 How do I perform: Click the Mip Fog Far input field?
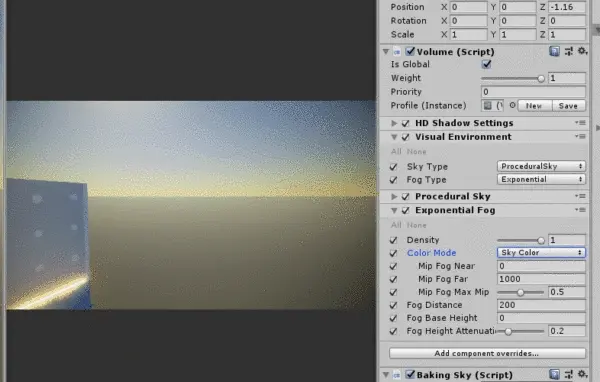point(541,279)
